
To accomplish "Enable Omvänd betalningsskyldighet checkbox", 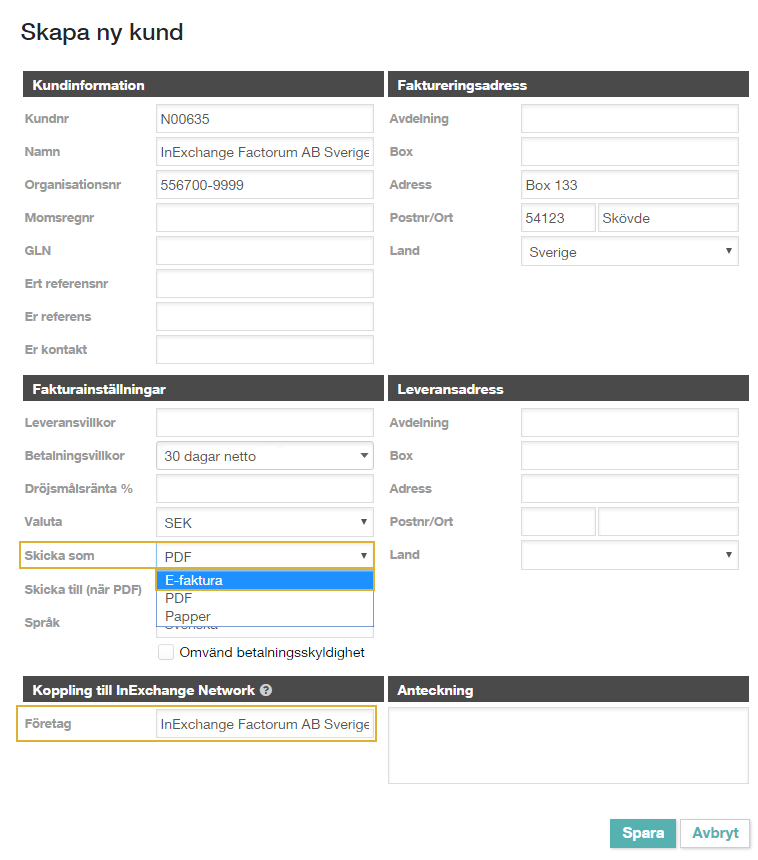I will pyautogui.click(x=167, y=652).
